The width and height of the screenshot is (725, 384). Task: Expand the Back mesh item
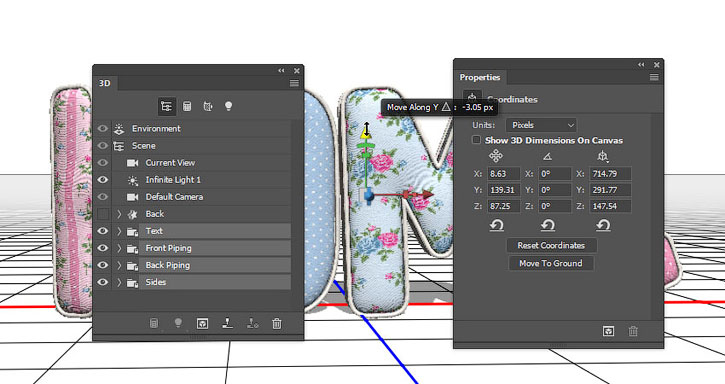pyautogui.click(x=119, y=214)
